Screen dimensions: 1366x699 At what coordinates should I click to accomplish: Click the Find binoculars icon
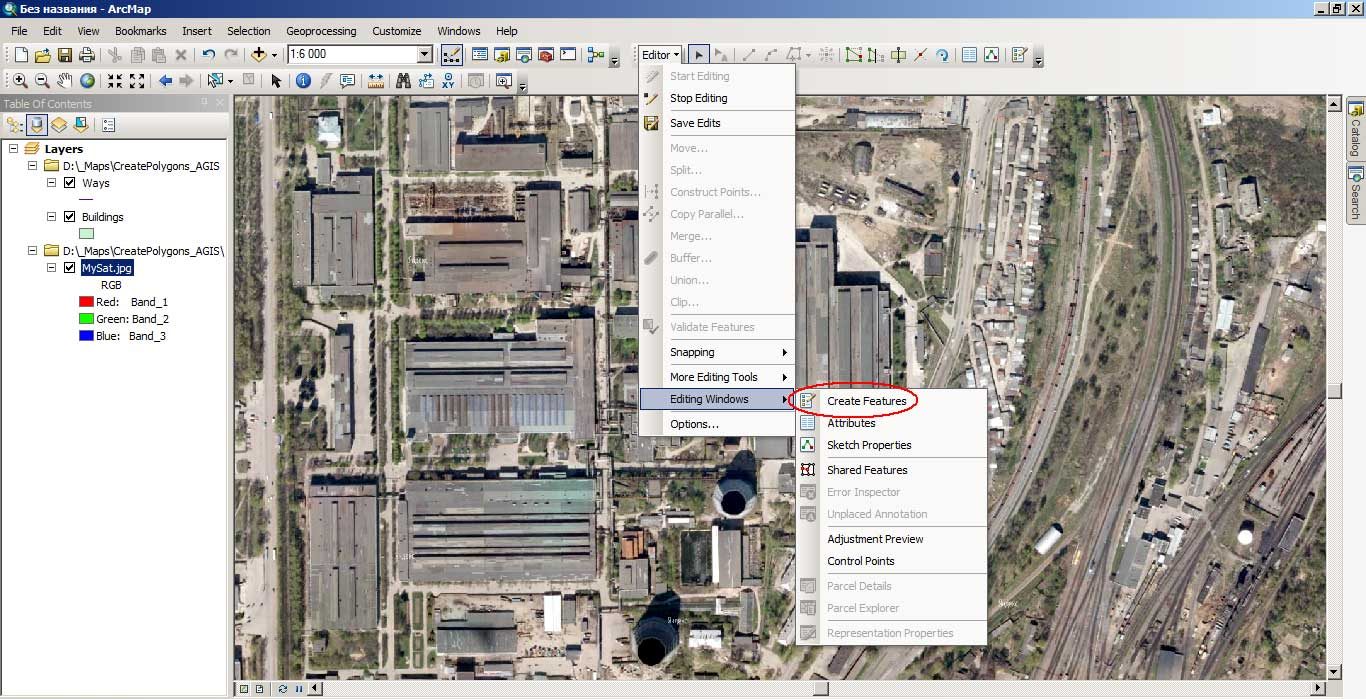point(404,81)
